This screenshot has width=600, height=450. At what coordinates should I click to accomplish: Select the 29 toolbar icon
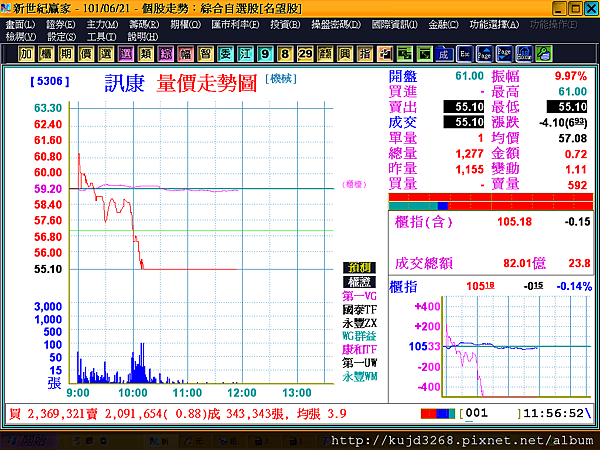point(305,54)
